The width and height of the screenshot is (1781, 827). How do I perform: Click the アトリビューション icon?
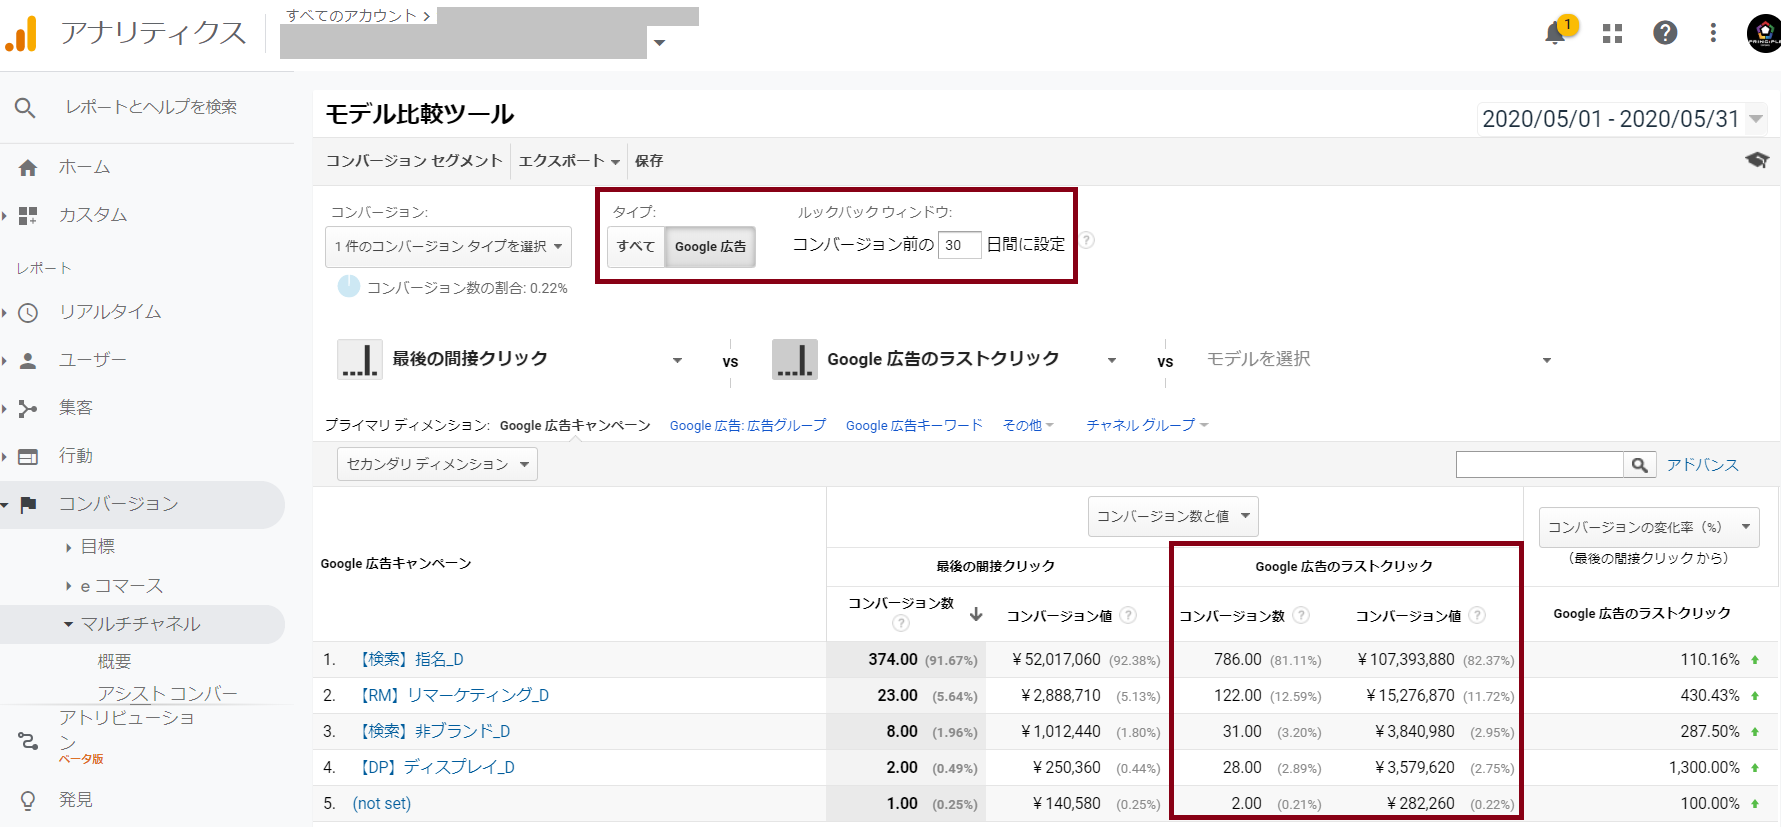[28, 741]
